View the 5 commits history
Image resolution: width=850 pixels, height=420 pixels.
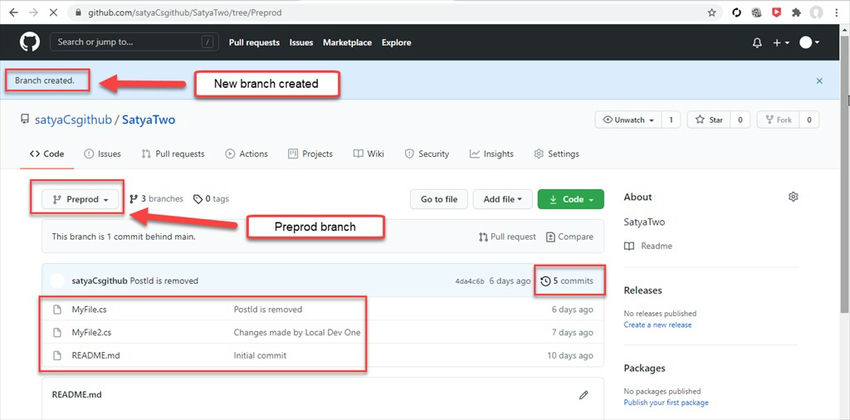[x=567, y=281]
